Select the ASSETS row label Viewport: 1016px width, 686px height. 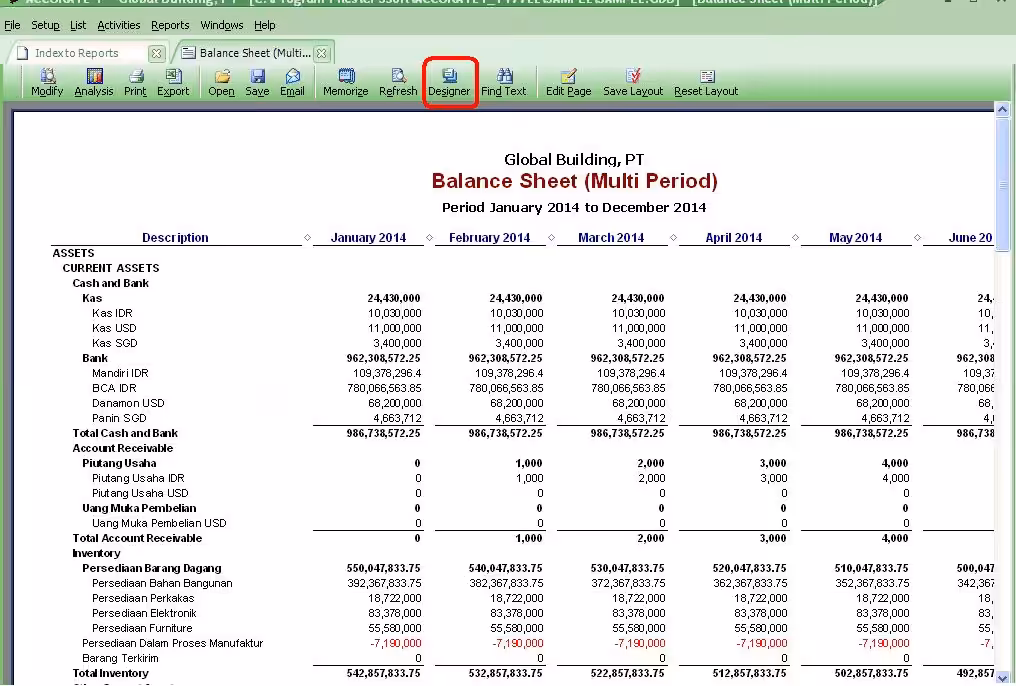[x=73, y=253]
